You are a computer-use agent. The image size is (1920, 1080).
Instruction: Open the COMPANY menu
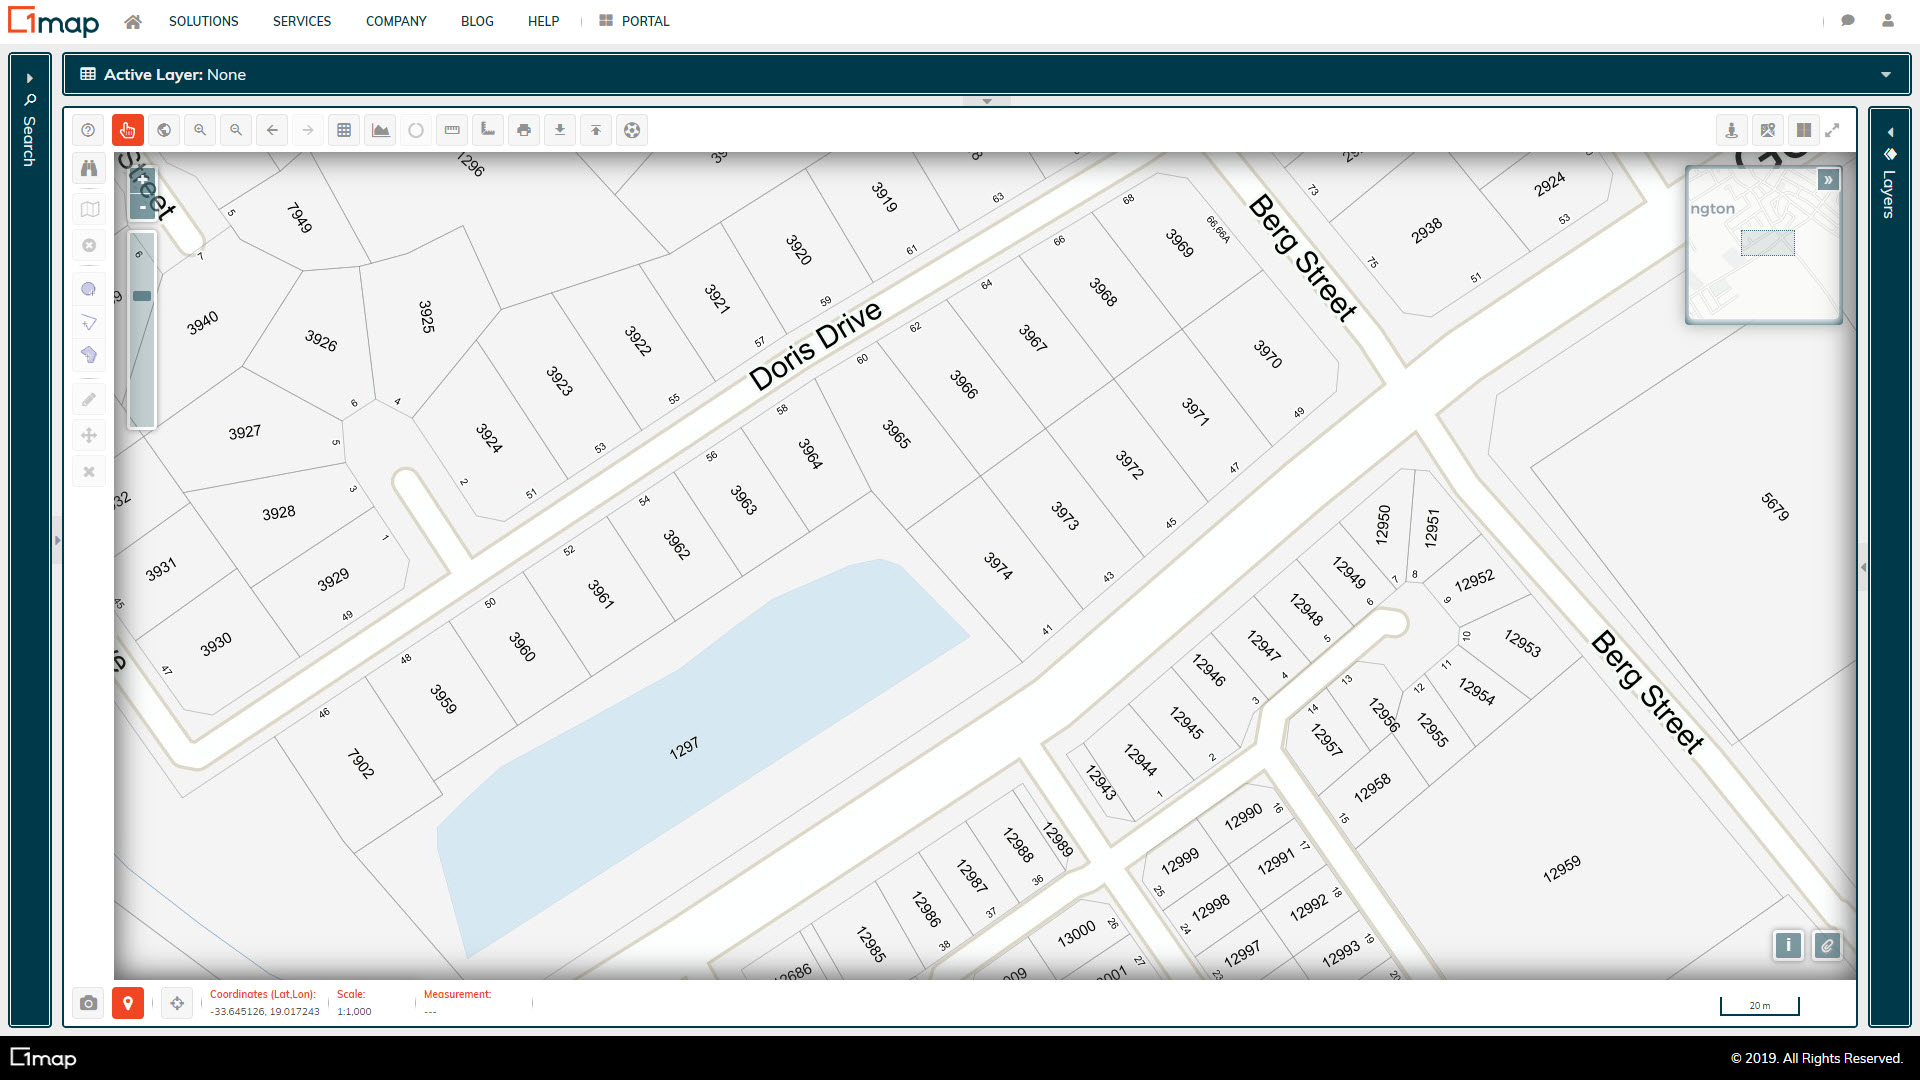click(x=396, y=21)
